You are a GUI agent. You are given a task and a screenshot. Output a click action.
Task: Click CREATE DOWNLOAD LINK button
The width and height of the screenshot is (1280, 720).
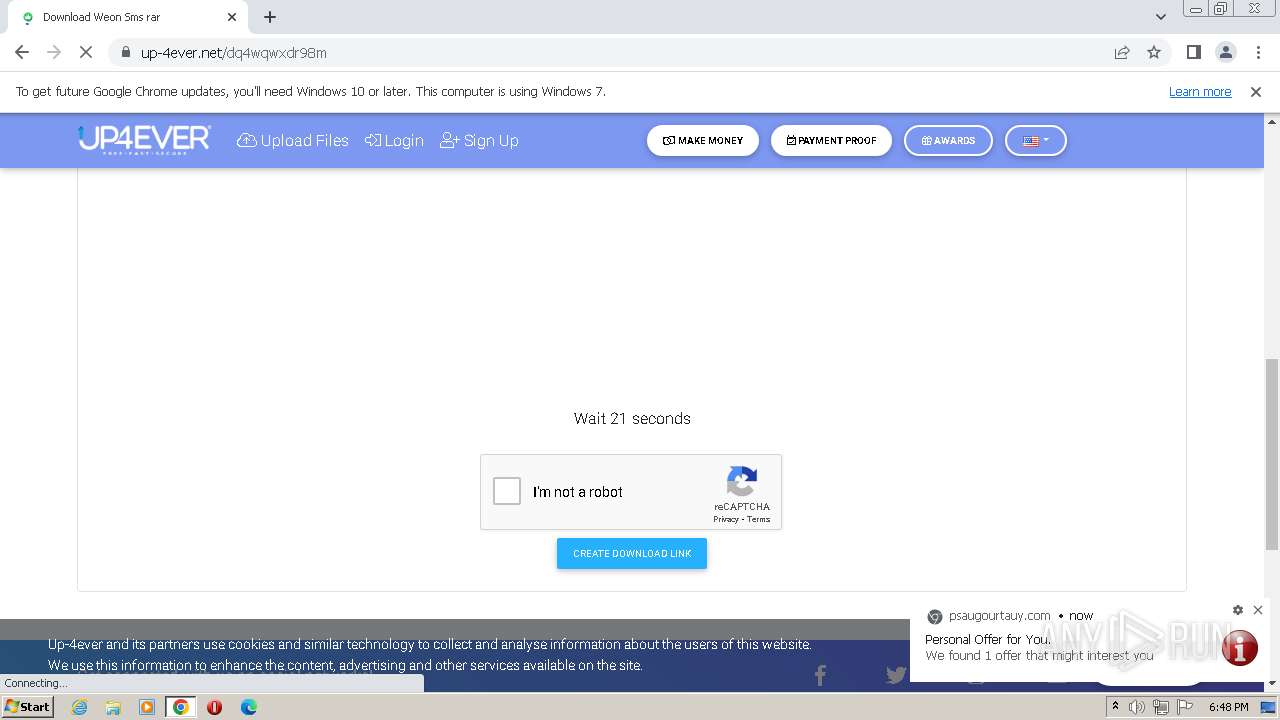[632, 553]
